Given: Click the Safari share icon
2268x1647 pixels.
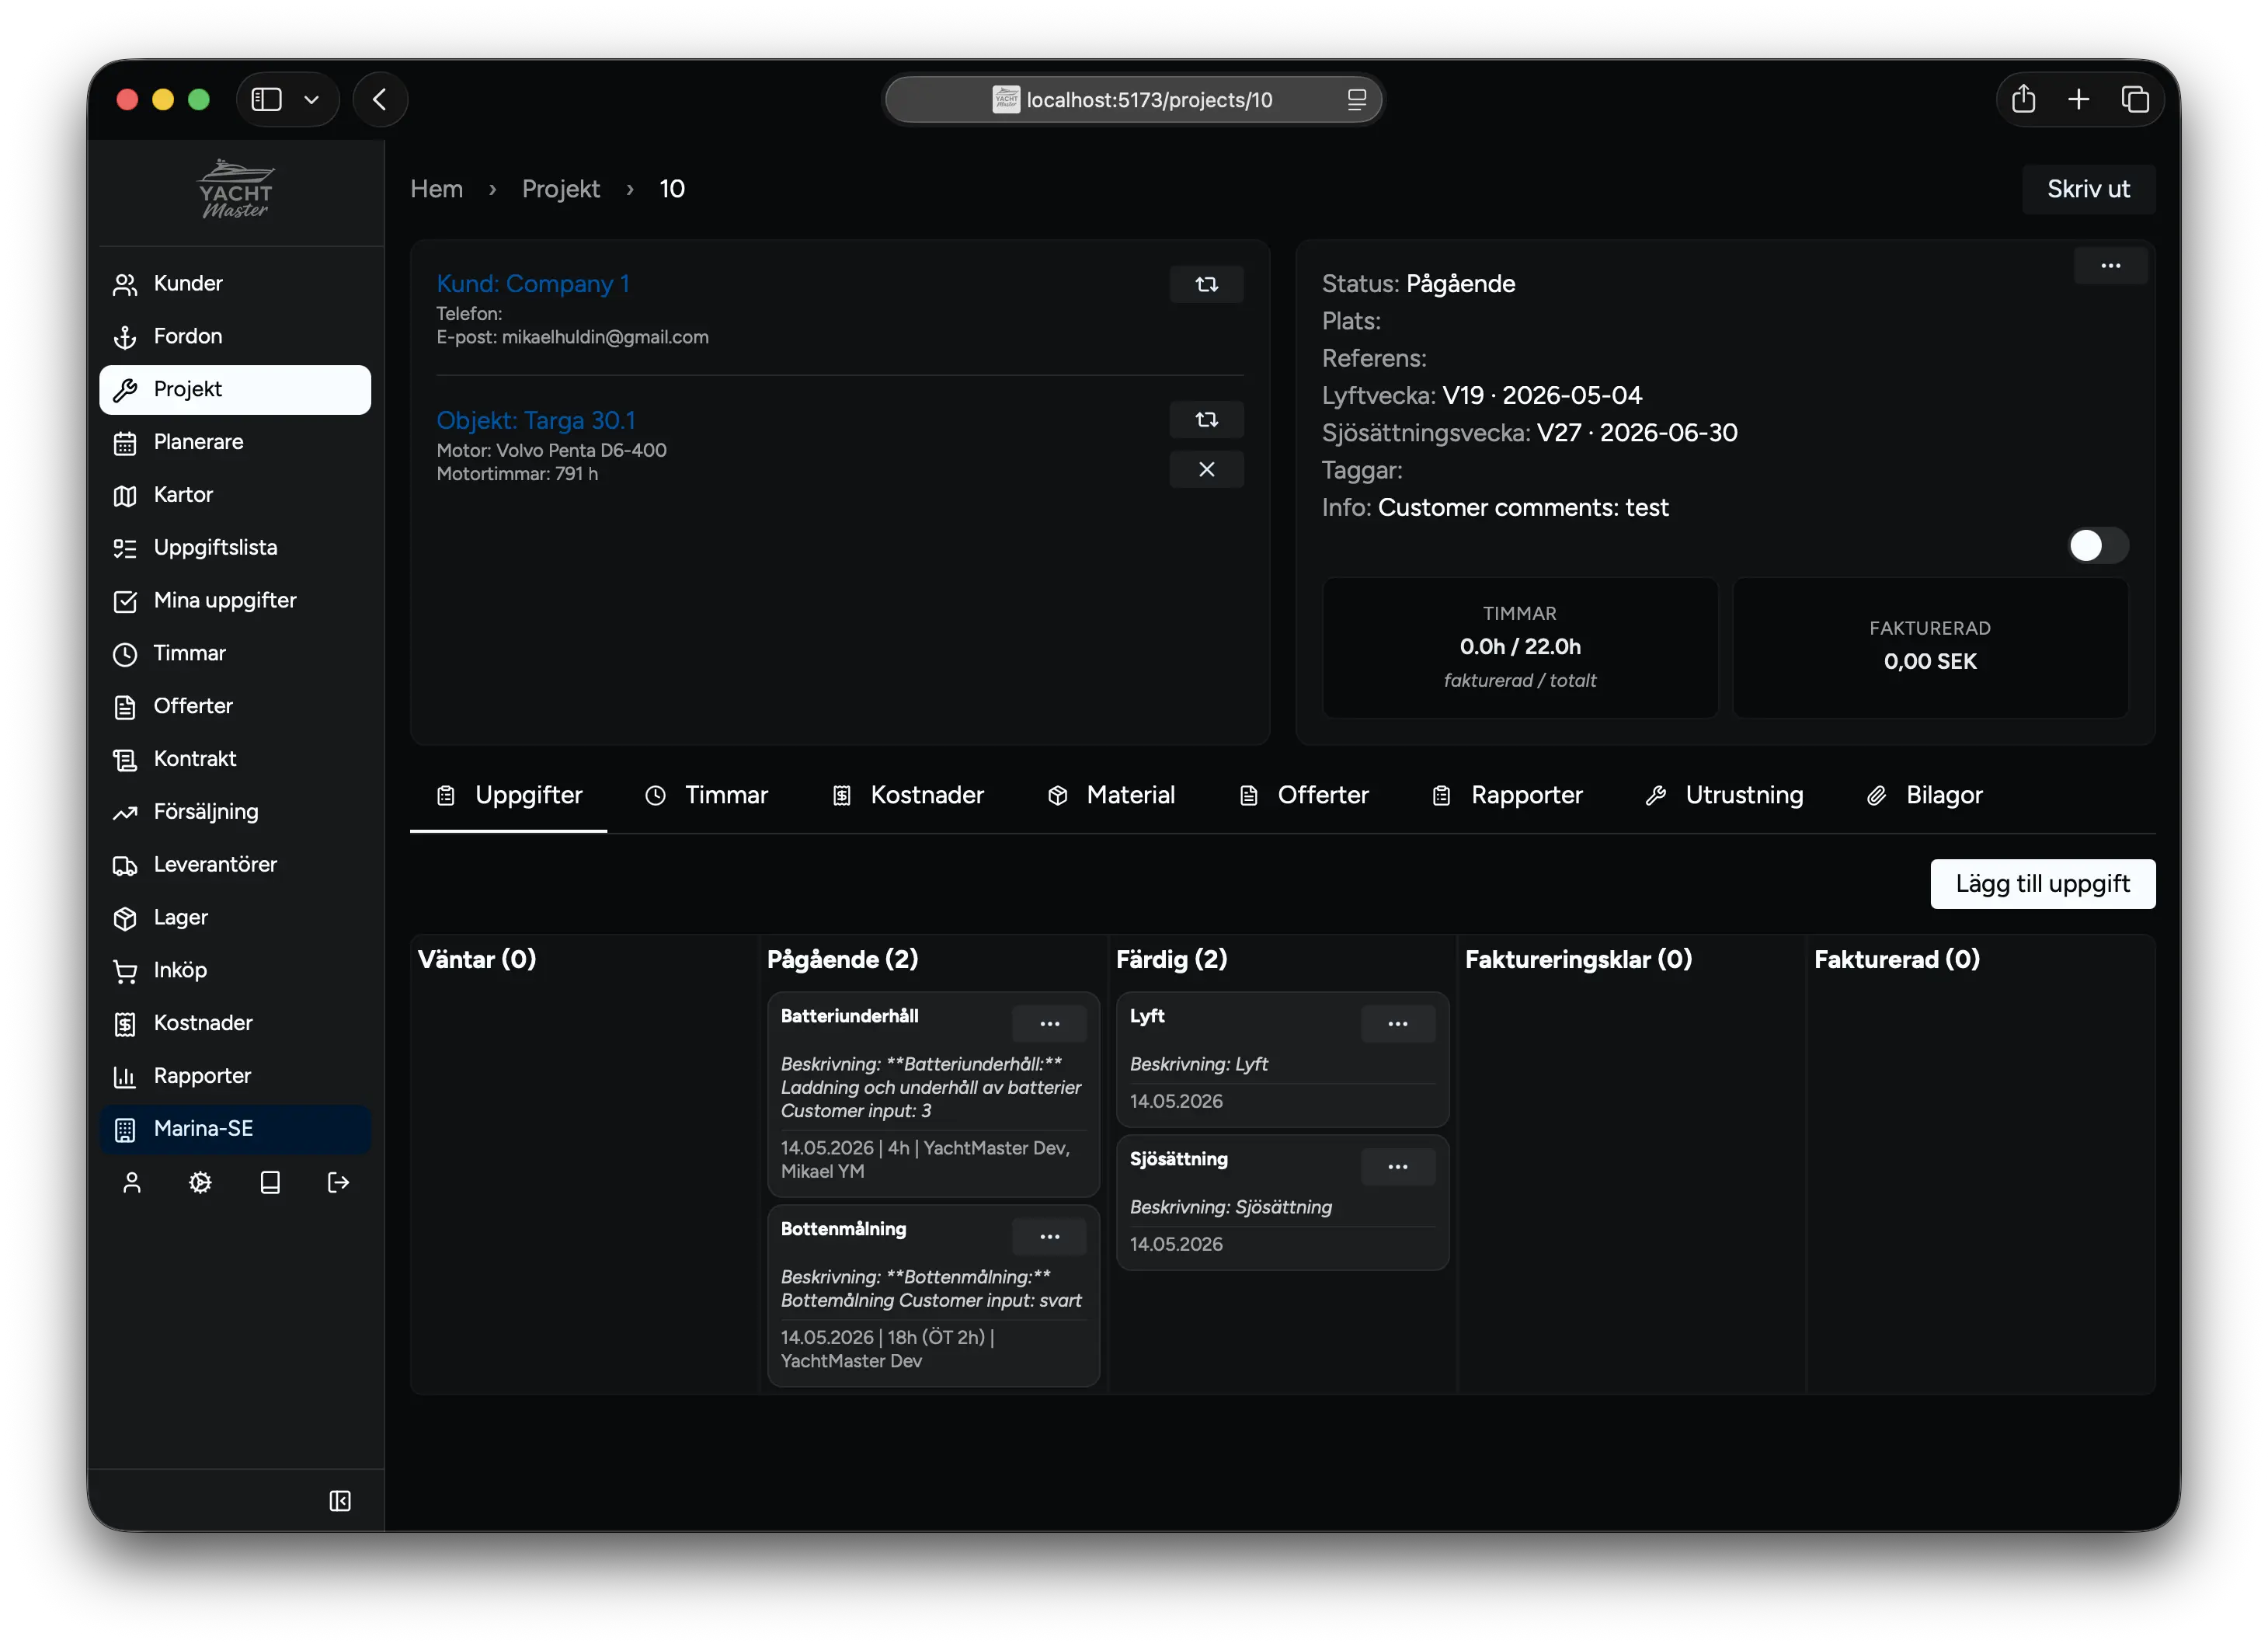Looking at the screenshot, I should pos(2023,99).
